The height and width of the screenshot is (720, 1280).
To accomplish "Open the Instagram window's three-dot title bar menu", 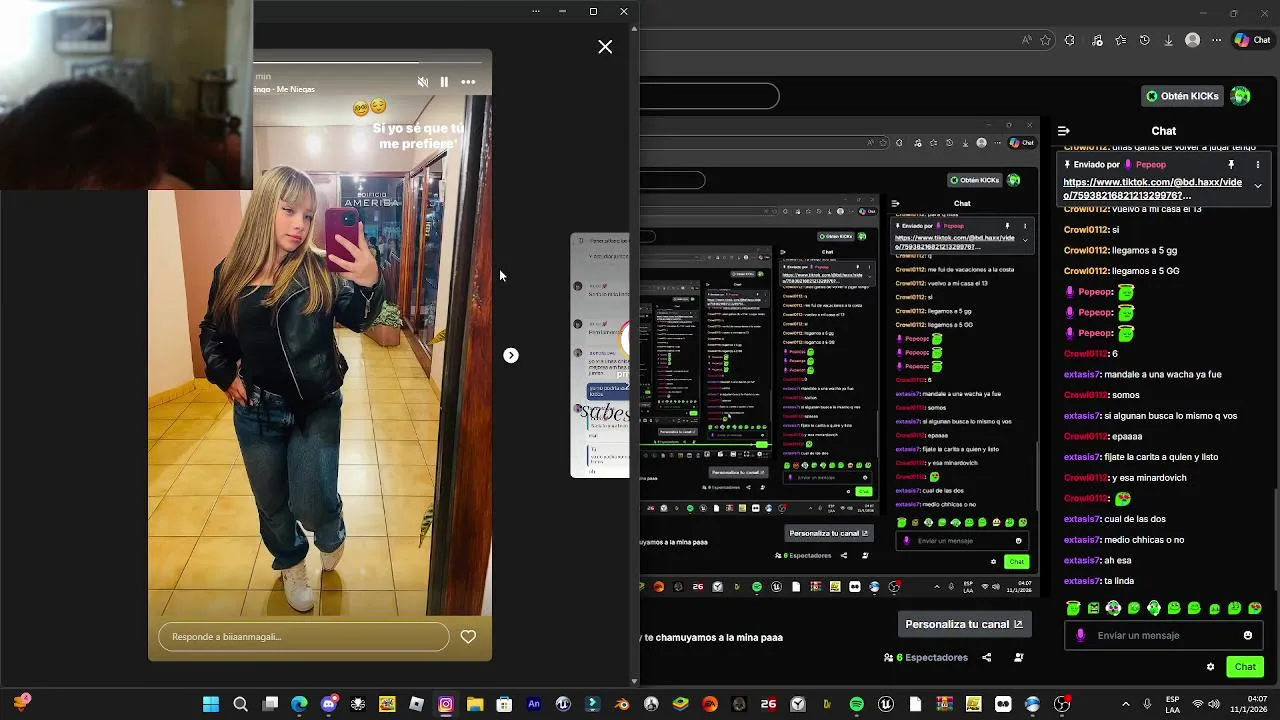I will 536,11.
